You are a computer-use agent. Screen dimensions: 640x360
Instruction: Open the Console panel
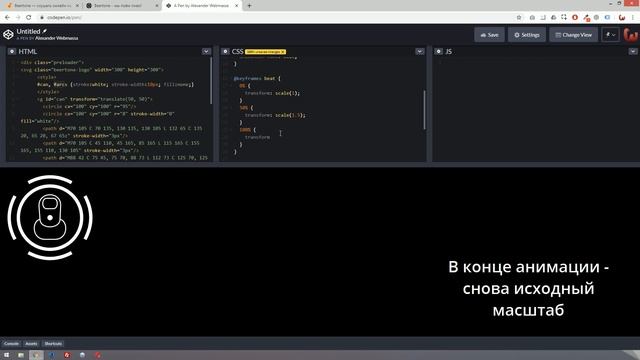tap(11, 344)
